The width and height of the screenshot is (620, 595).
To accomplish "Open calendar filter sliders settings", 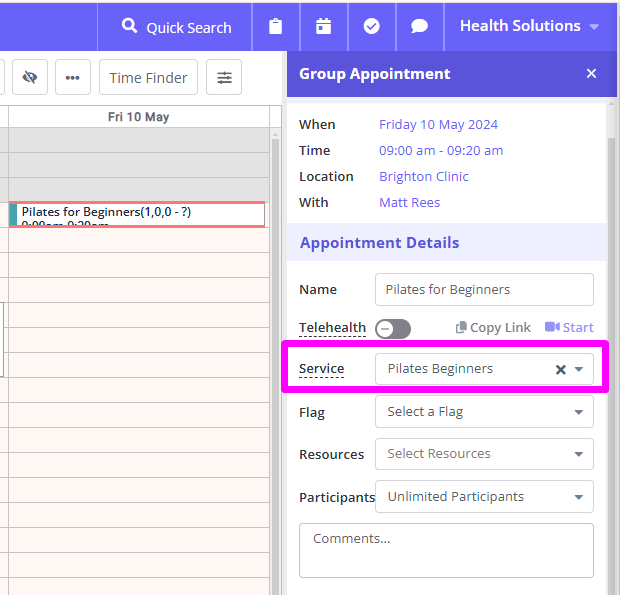I will [x=224, y=77].
